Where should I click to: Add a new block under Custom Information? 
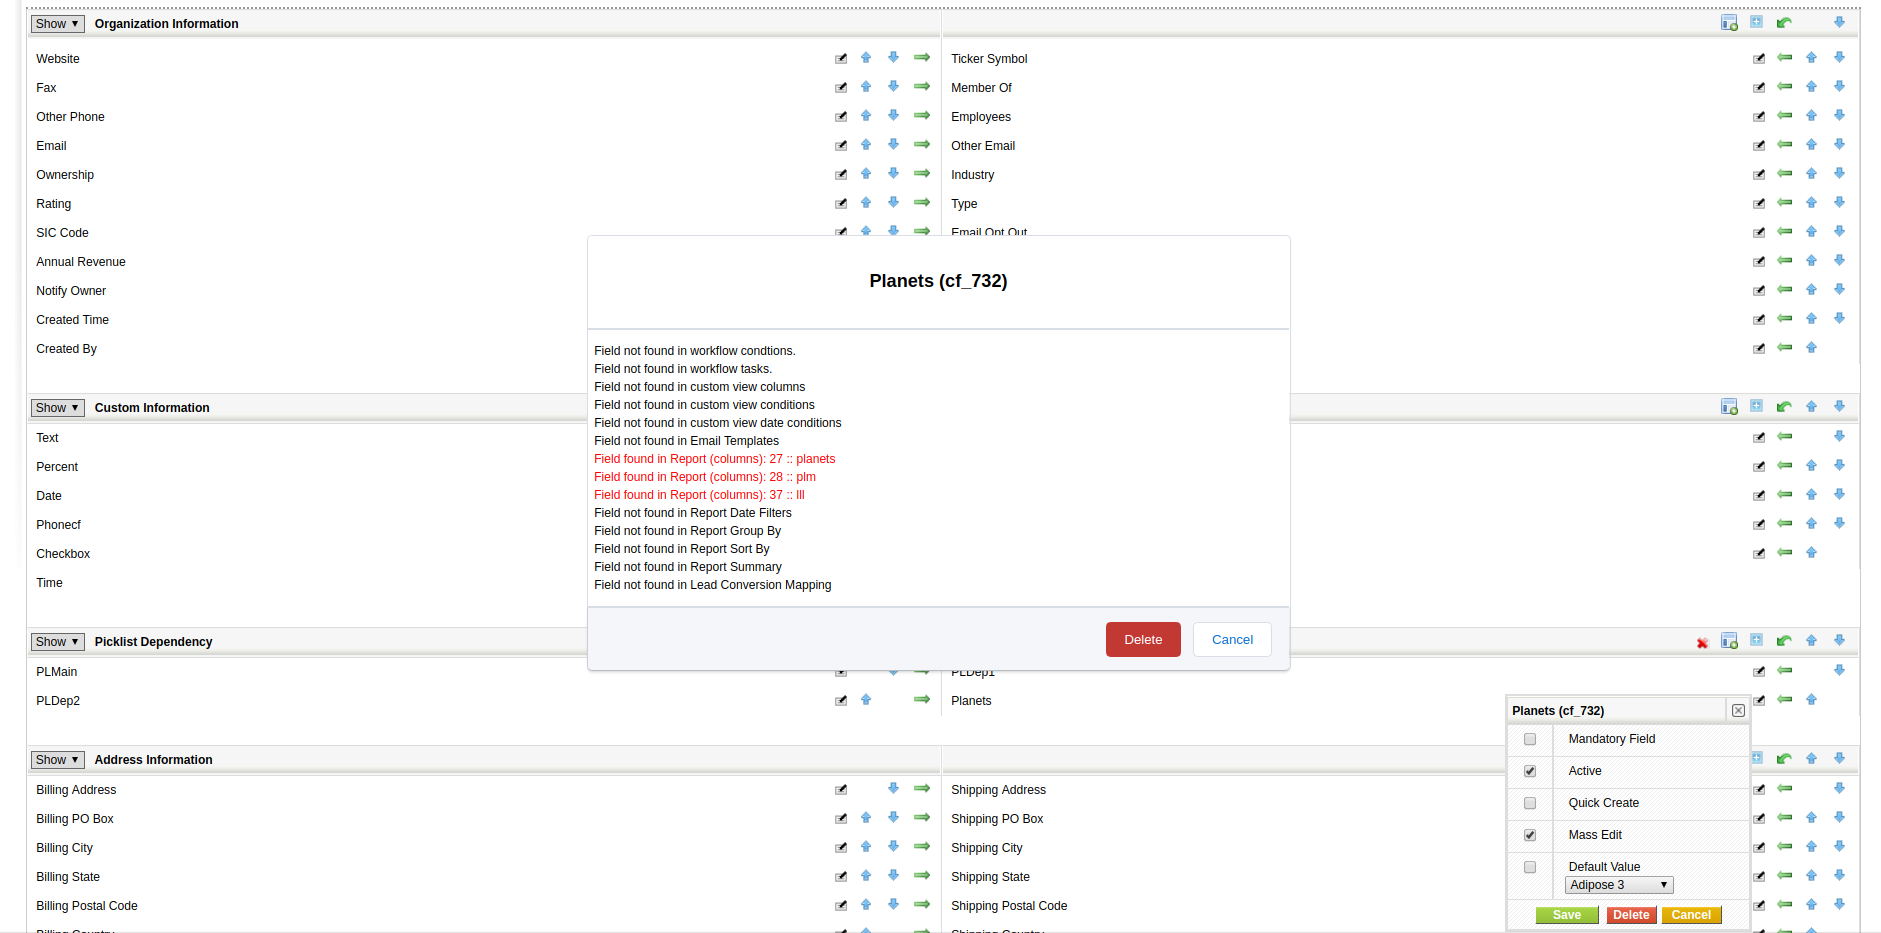1757,406
